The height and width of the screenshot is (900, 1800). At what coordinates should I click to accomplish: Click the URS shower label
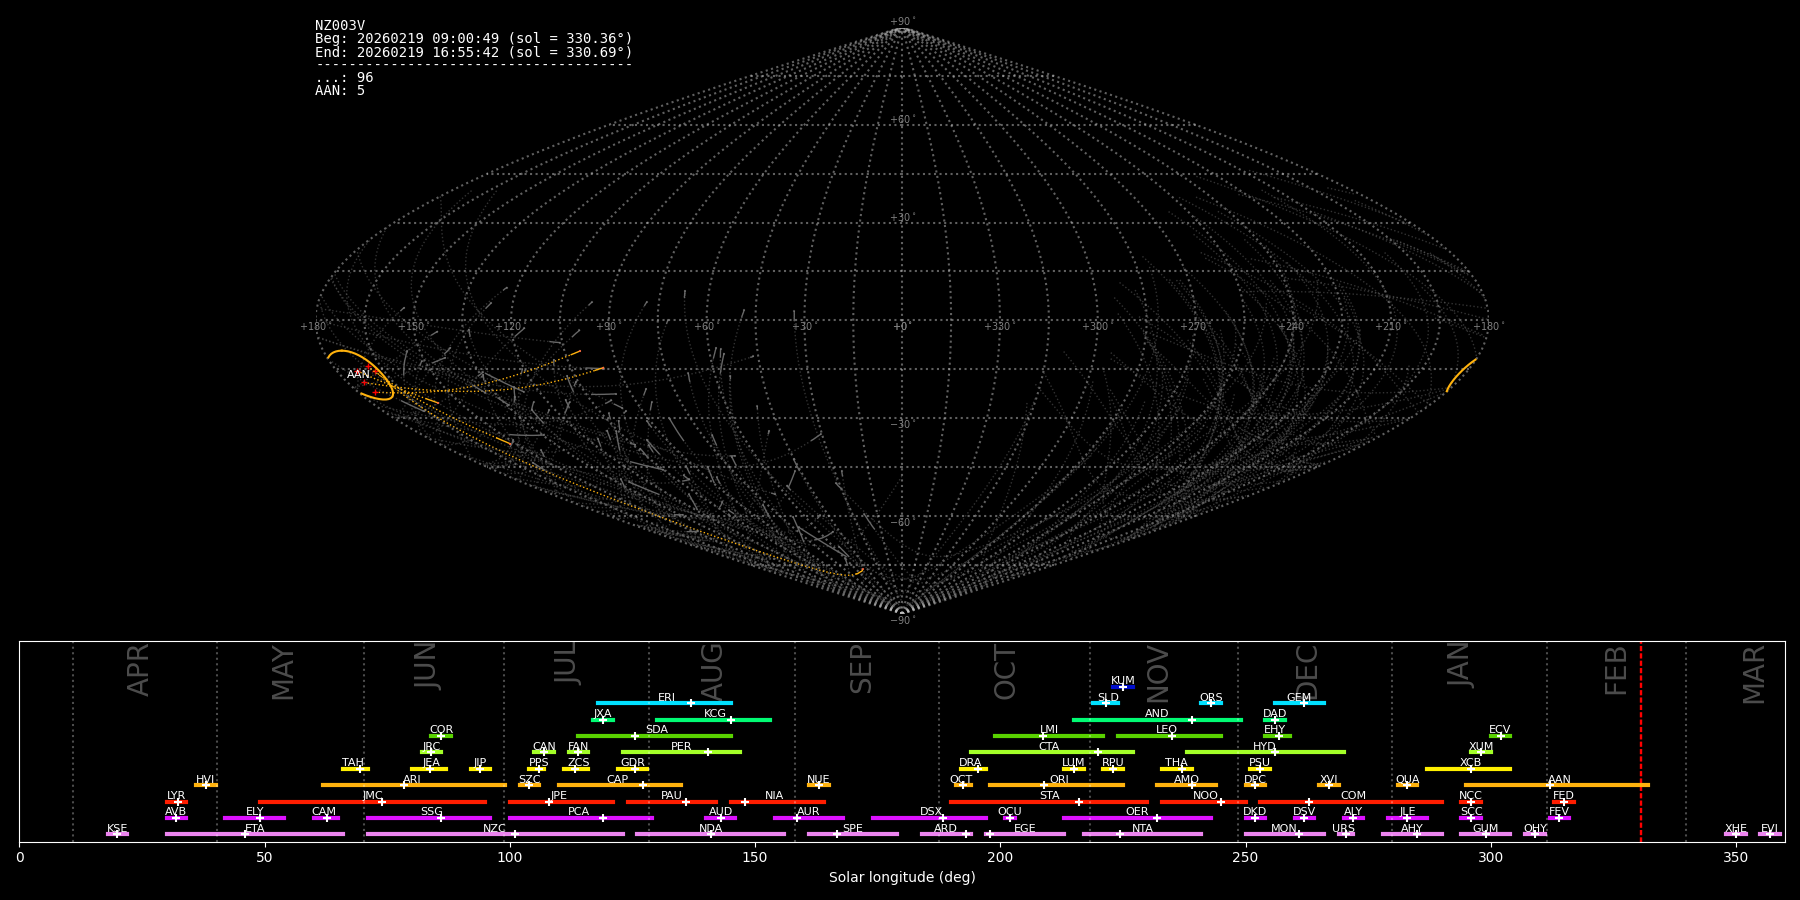[x=1344, y=829]
